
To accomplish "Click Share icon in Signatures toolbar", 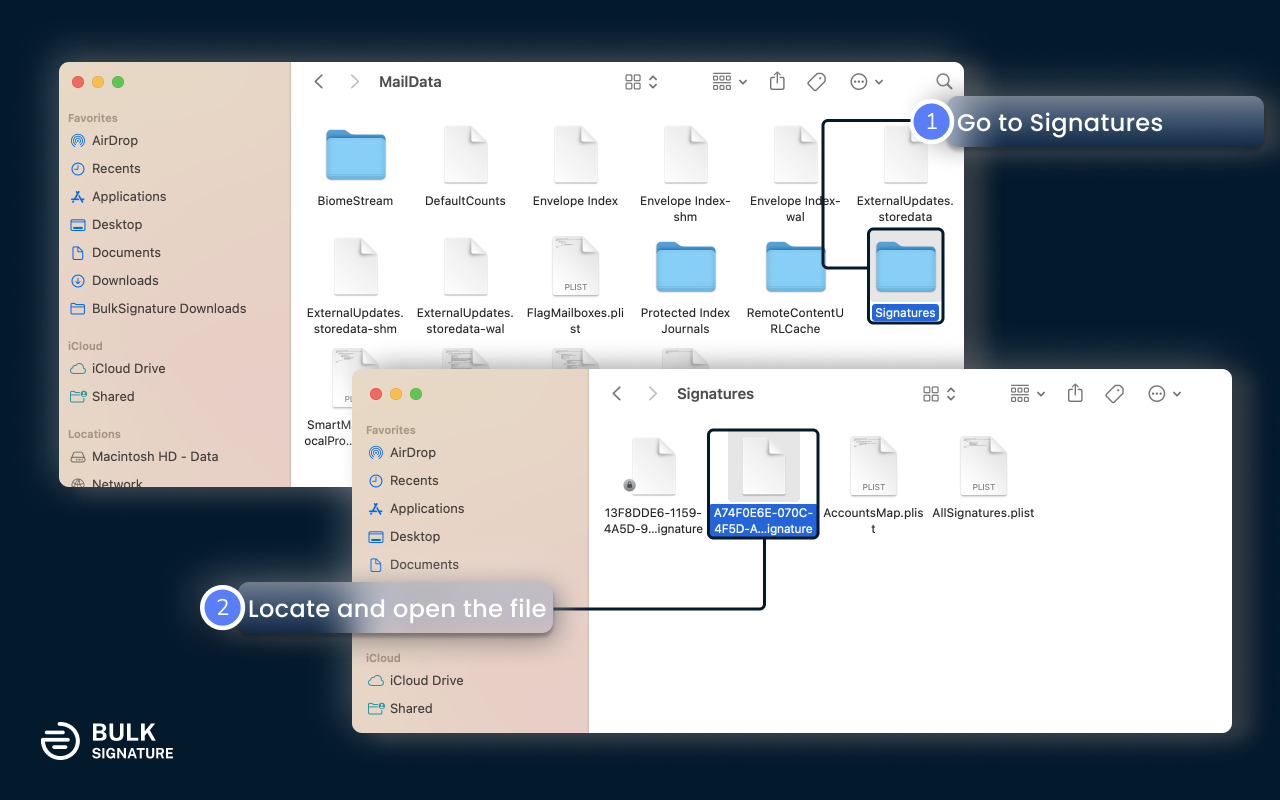I will 1075,393.
